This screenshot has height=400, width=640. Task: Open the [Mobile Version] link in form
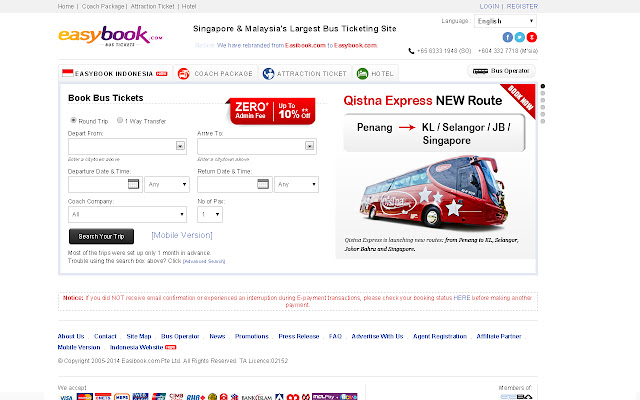pos(182,236)
